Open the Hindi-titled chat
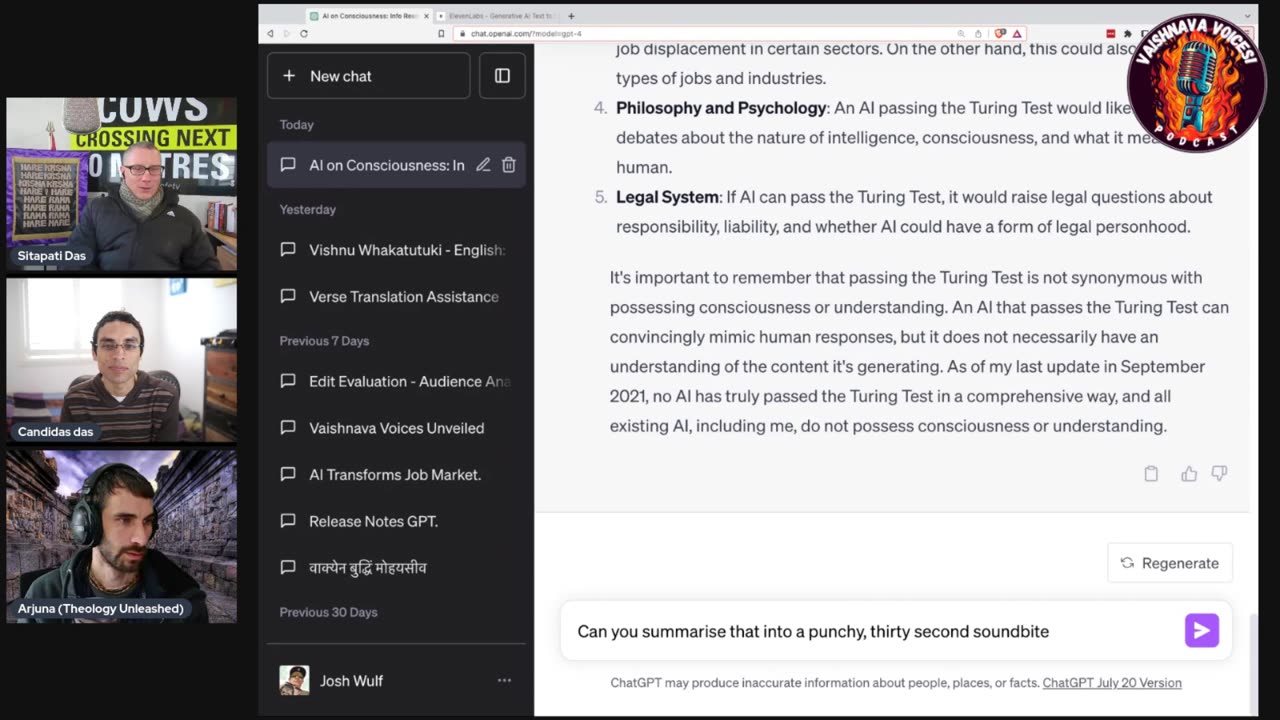Viewport: 1280px width, 720px height. (x=396, y=568)
